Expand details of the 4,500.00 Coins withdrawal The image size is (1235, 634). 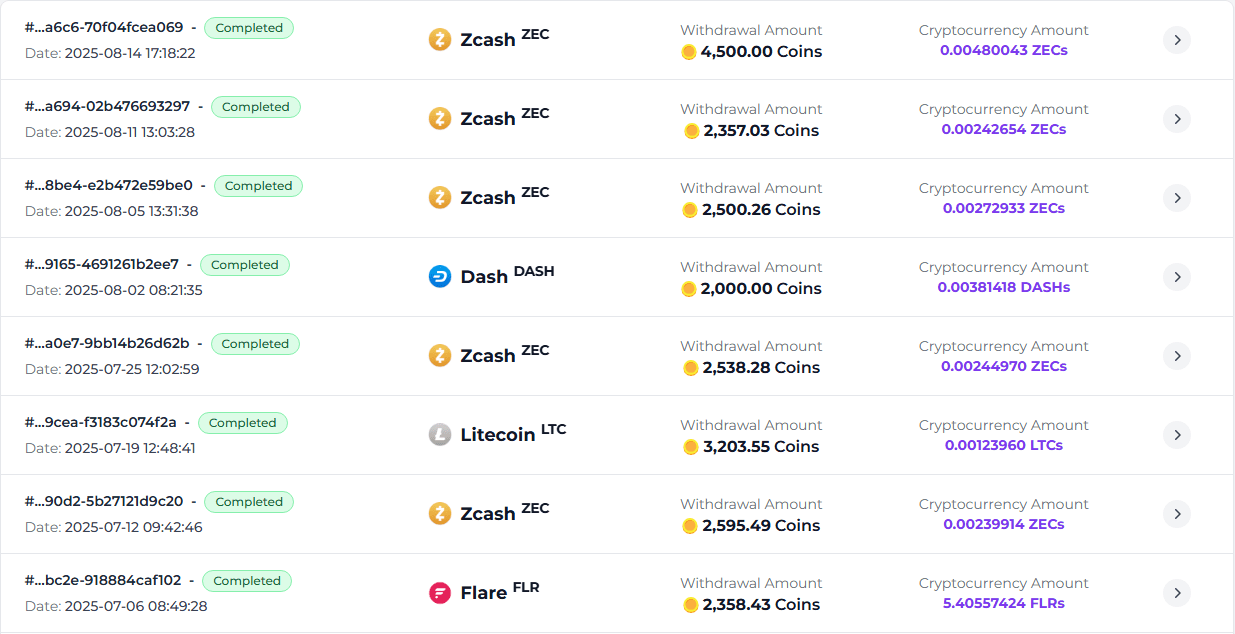pyautogui.click(x=1177, y=40)
